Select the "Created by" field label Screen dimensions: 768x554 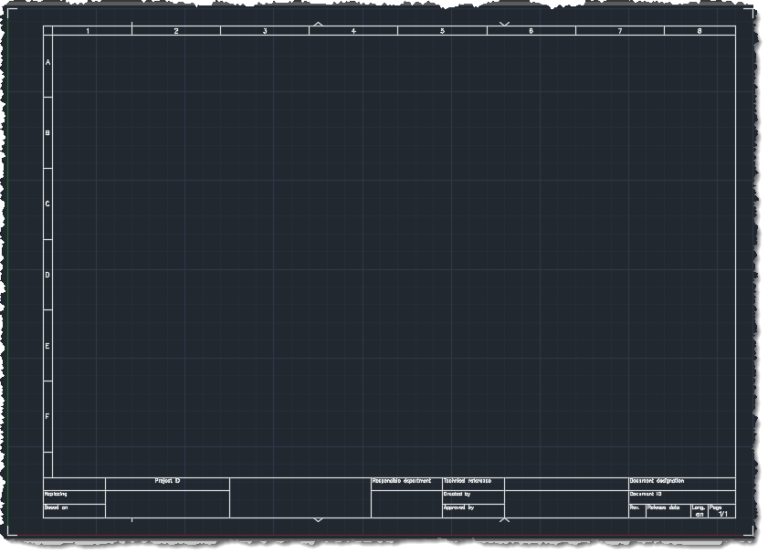[457, 494]
